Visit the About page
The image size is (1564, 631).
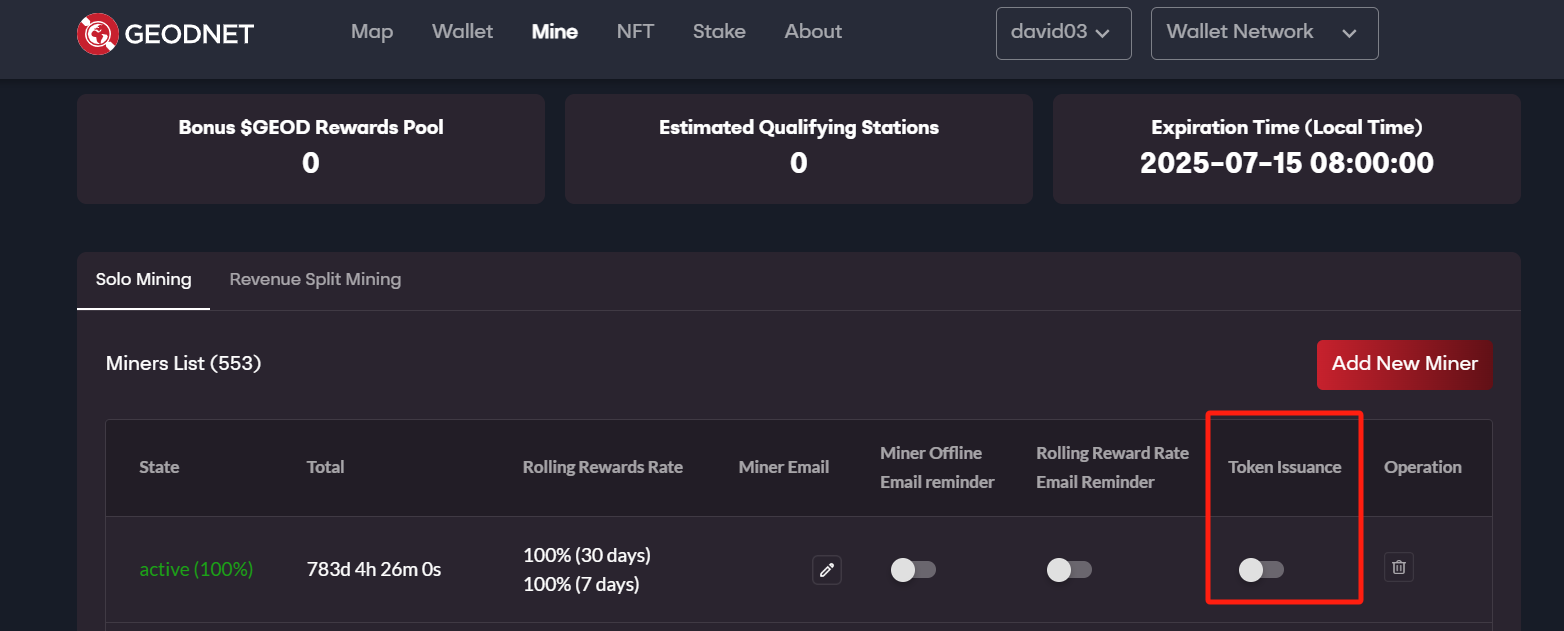tap(813, 32)
